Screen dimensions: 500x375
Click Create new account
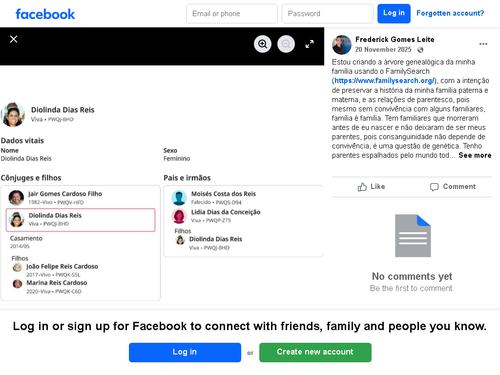coord(315,352)
